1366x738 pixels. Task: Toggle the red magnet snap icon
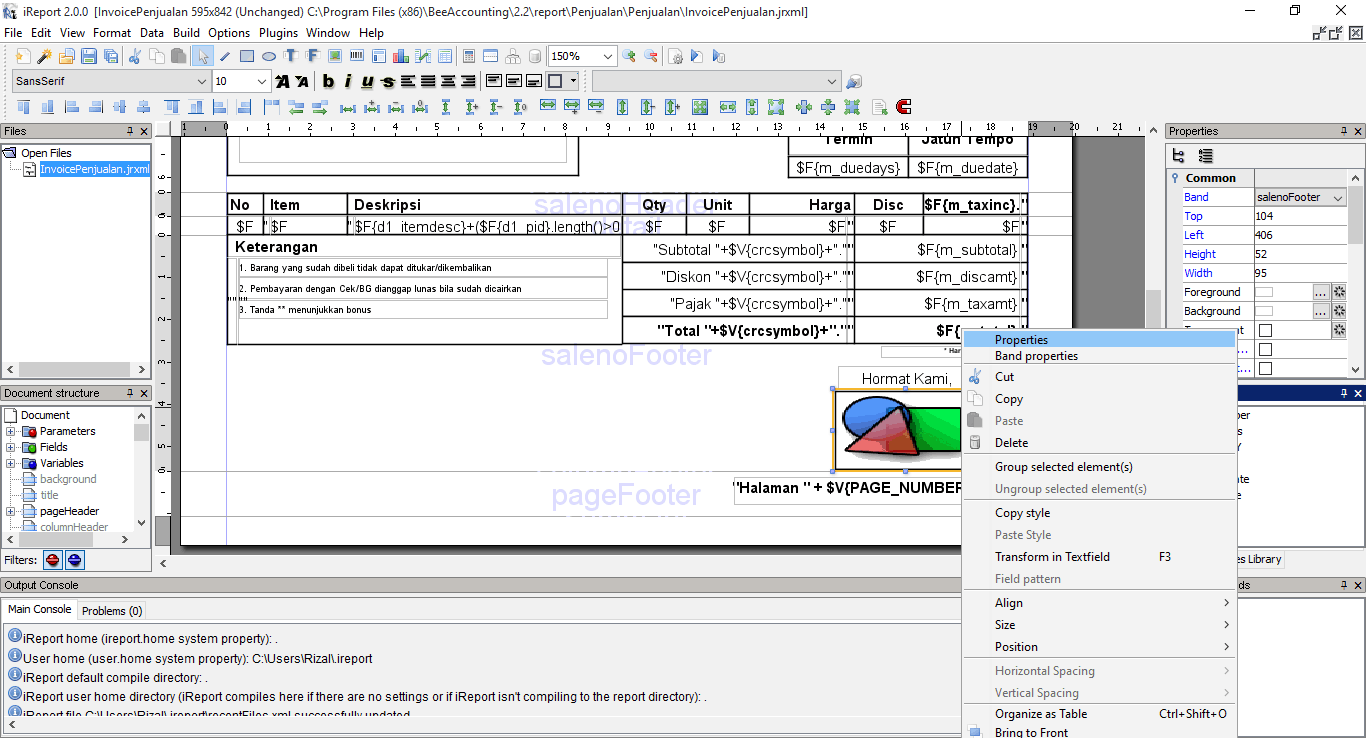tap(904, 106)
